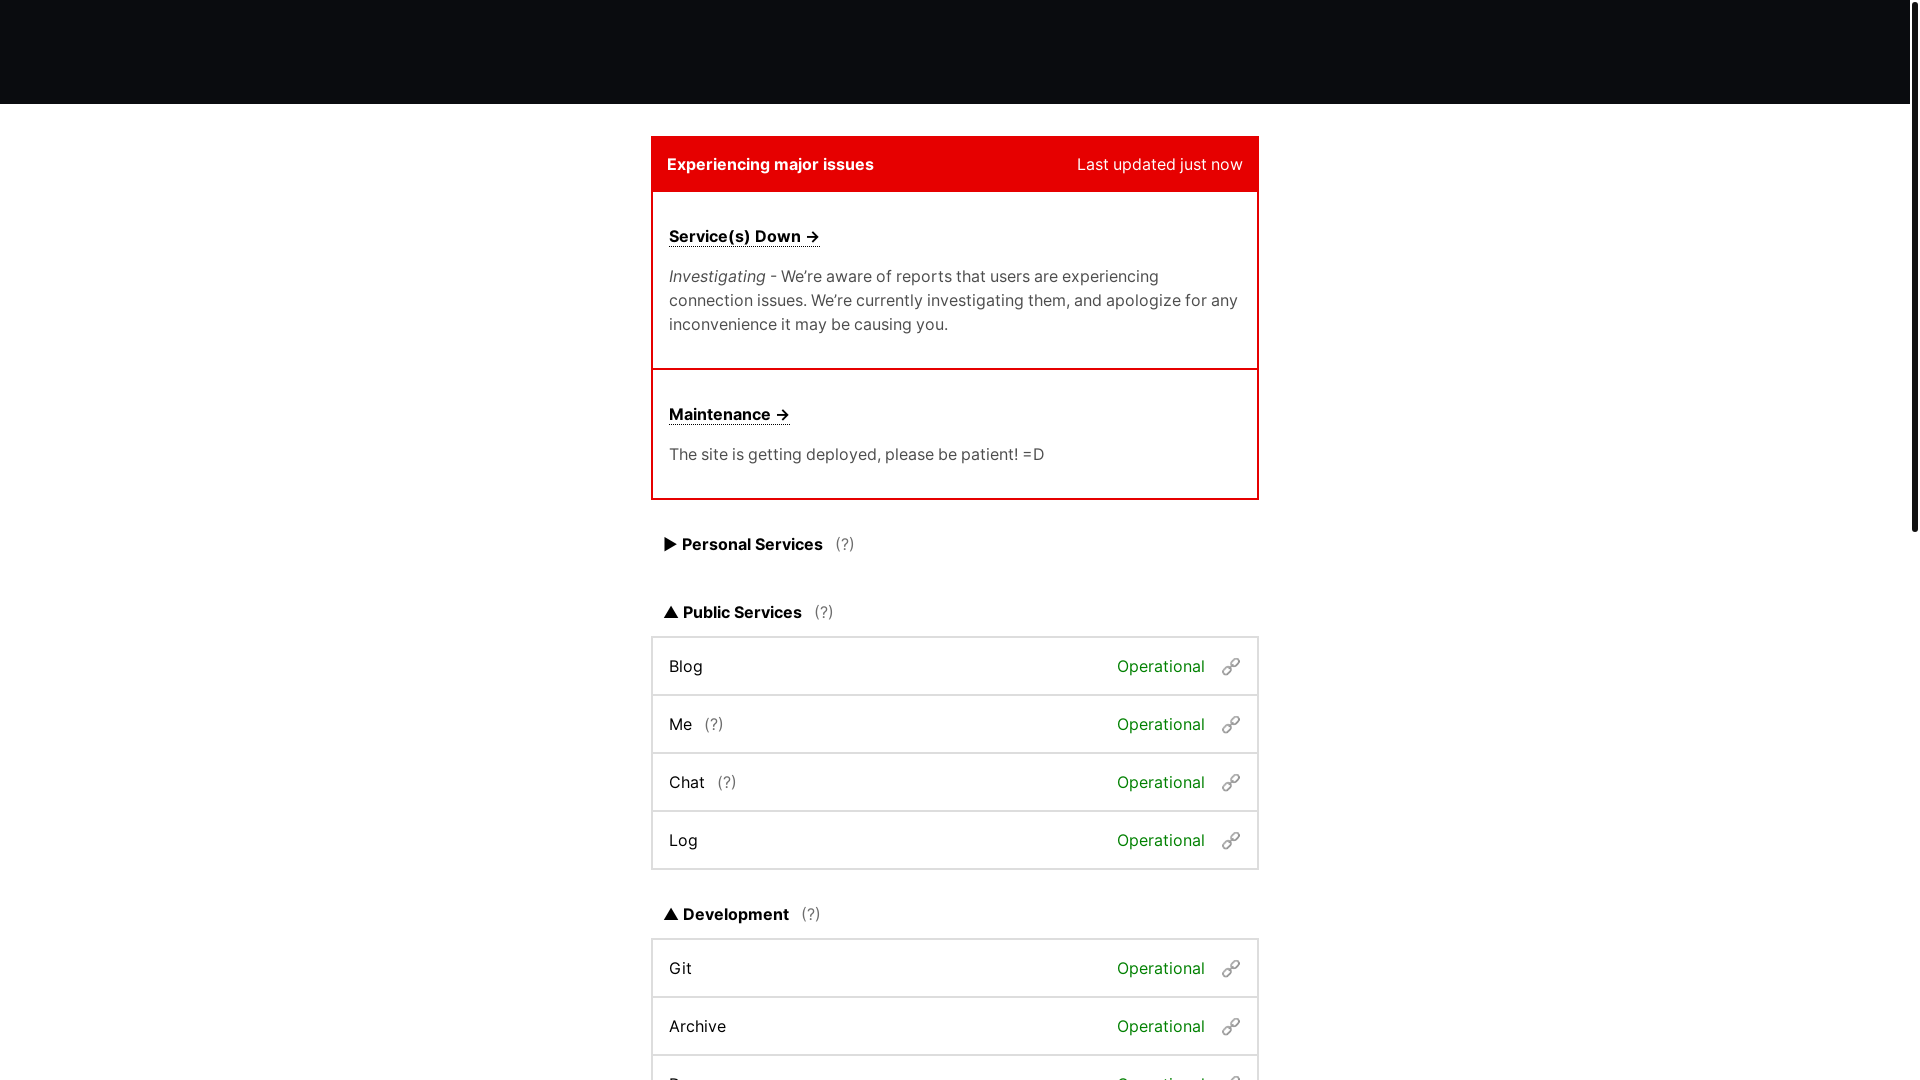Viewport: 1920px width, 1080px height.
Task: Show help tooltip for Development group
Action: coord(811,914)
